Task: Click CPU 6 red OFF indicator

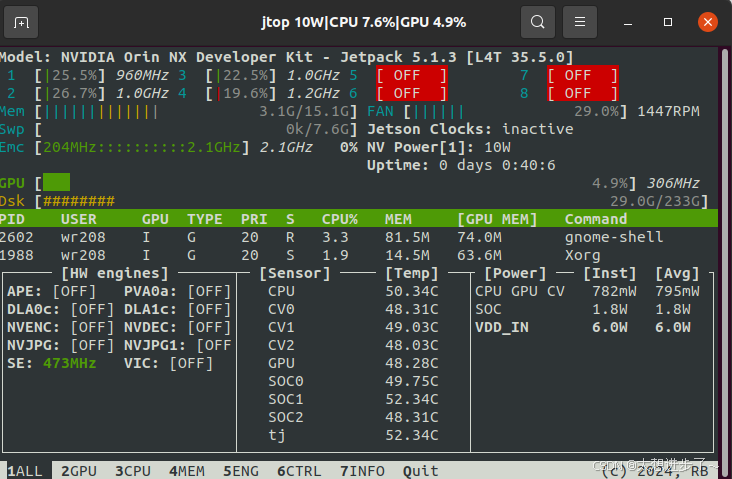Action: [x=412, y=93]
